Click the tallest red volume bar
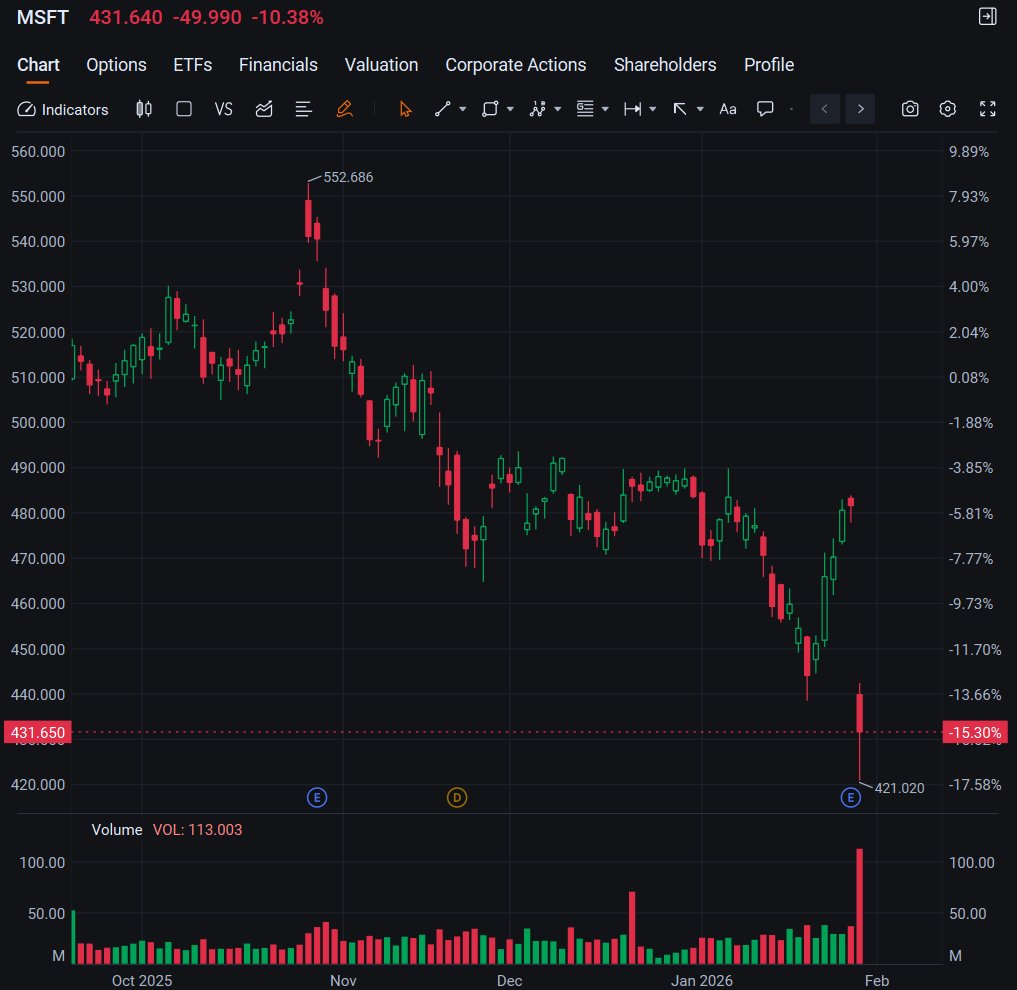The width and height of the screenshot is (1017, 990). coord(859,906)
